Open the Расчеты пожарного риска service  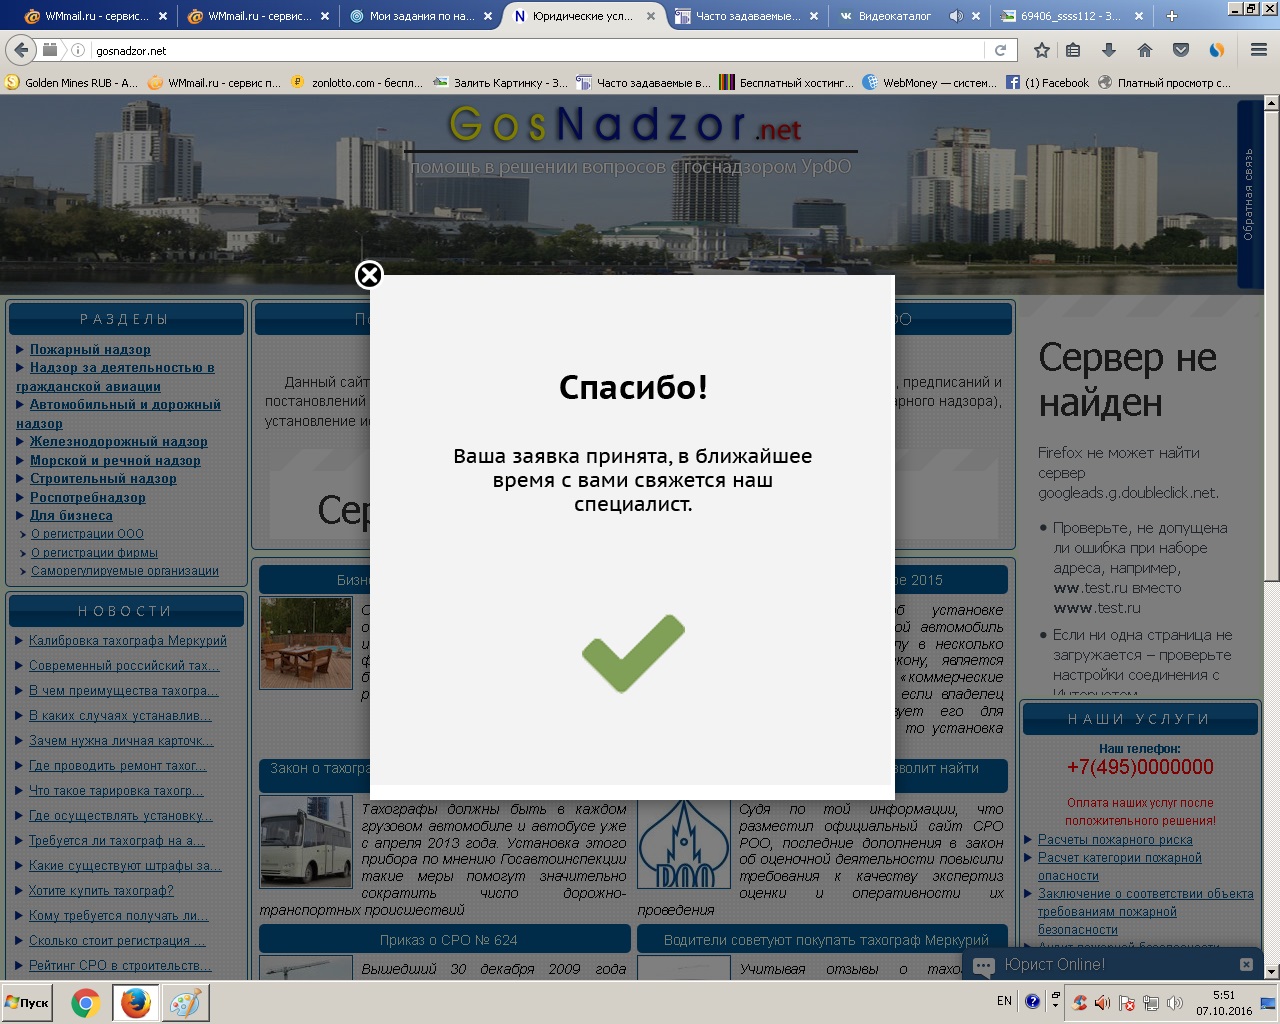coord(1115,839)
